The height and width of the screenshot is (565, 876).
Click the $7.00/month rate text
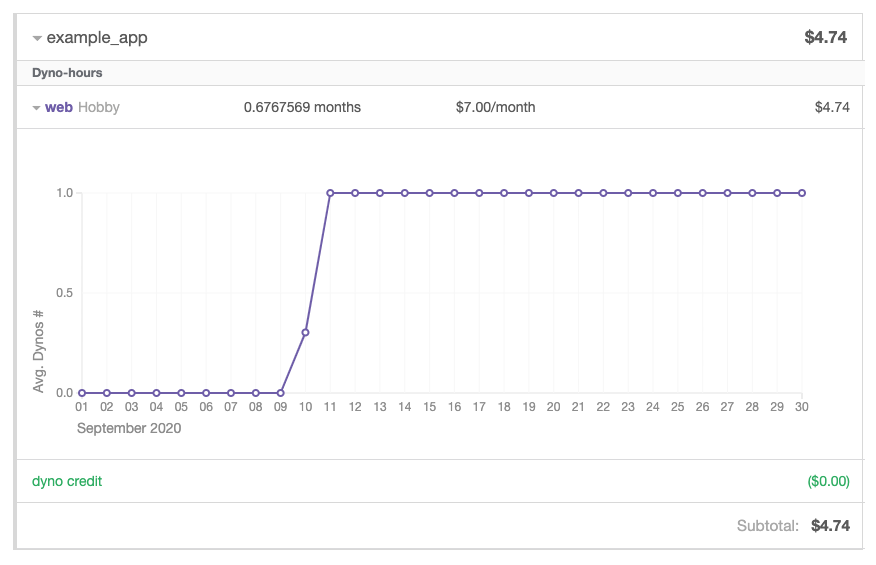(495, 107)
